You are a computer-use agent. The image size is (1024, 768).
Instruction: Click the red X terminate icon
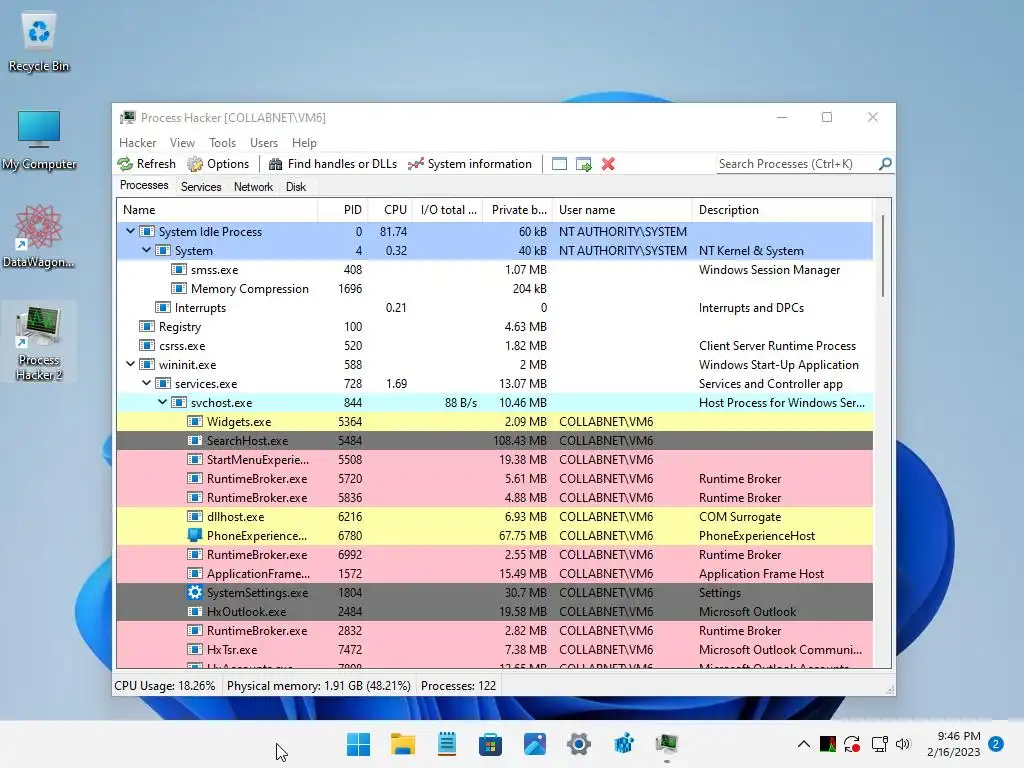coord(608,164)
